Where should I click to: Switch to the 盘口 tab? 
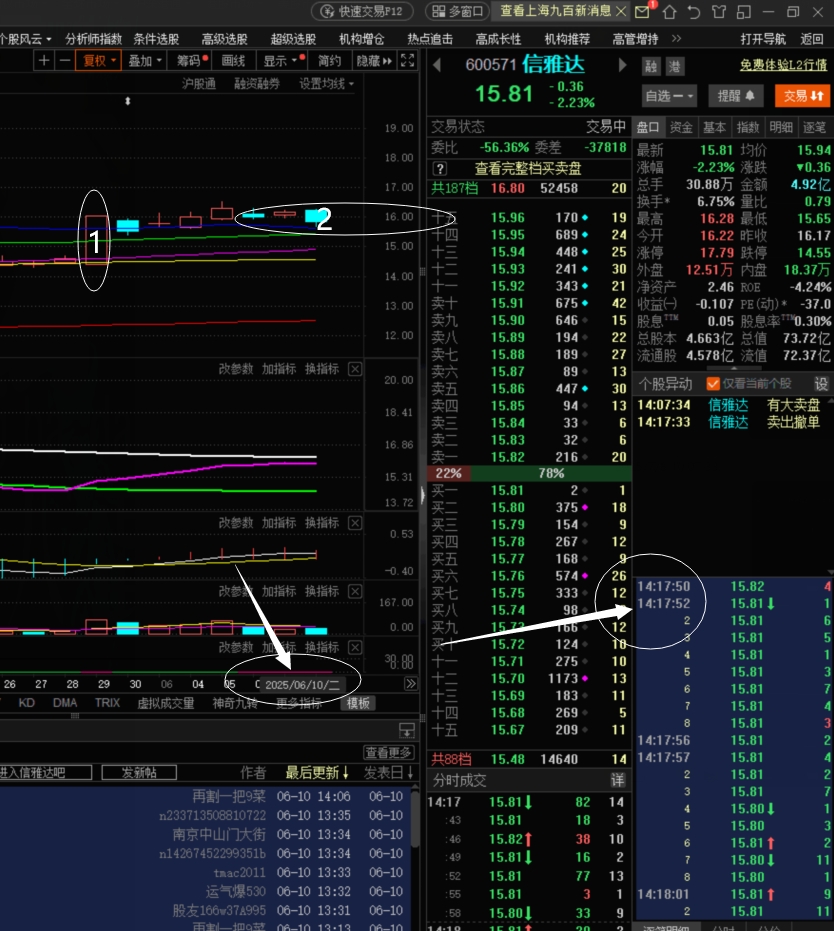[648, 127]
